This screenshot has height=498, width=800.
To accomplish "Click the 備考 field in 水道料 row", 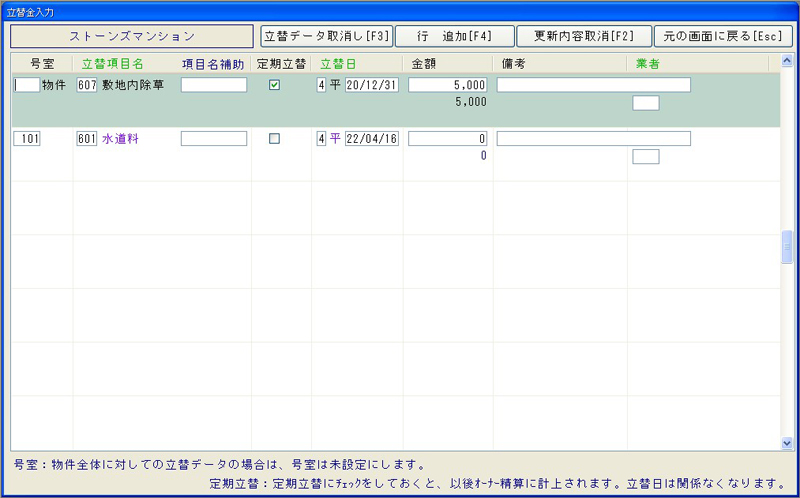I will tap(593, 139).
